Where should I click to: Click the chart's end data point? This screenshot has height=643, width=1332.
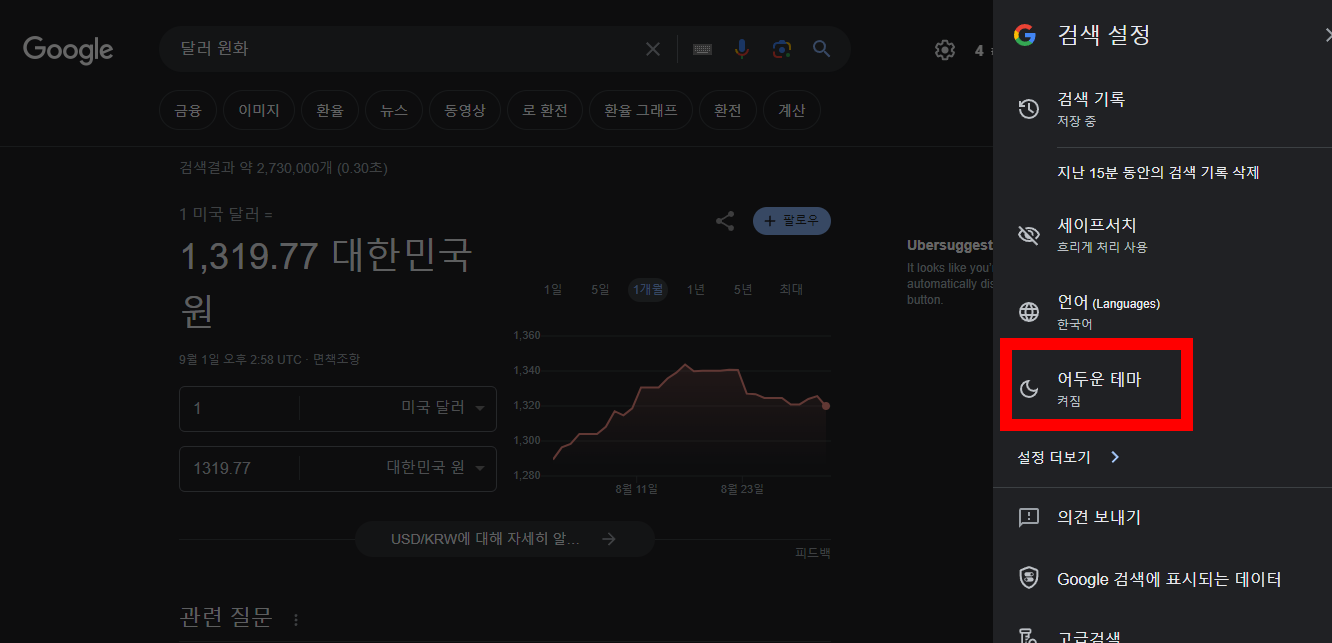(x=826, y=406)
